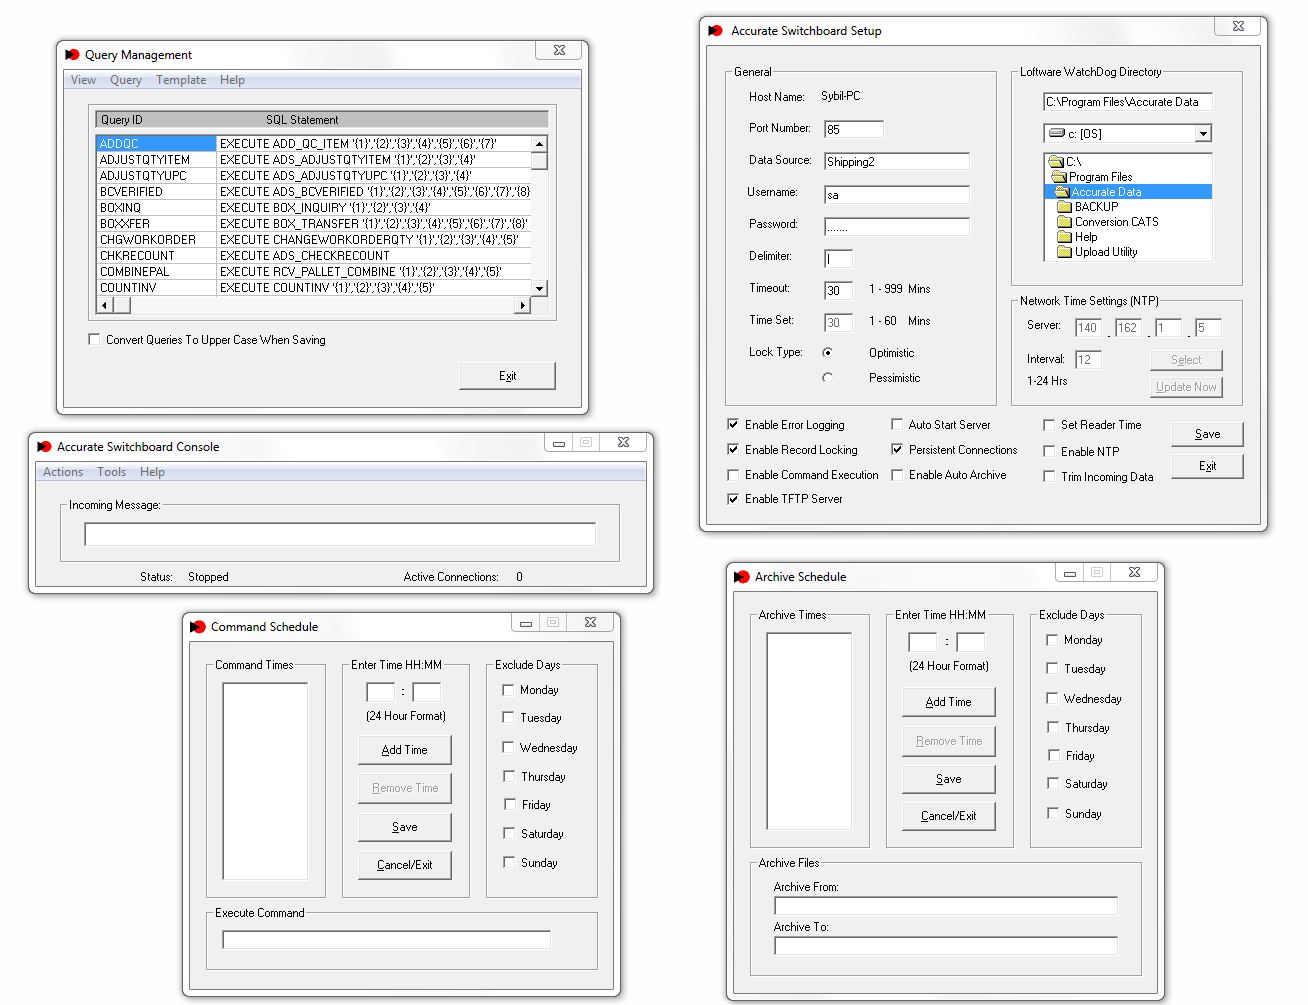
Task: Click the Archive To input field
Action: 945,946
